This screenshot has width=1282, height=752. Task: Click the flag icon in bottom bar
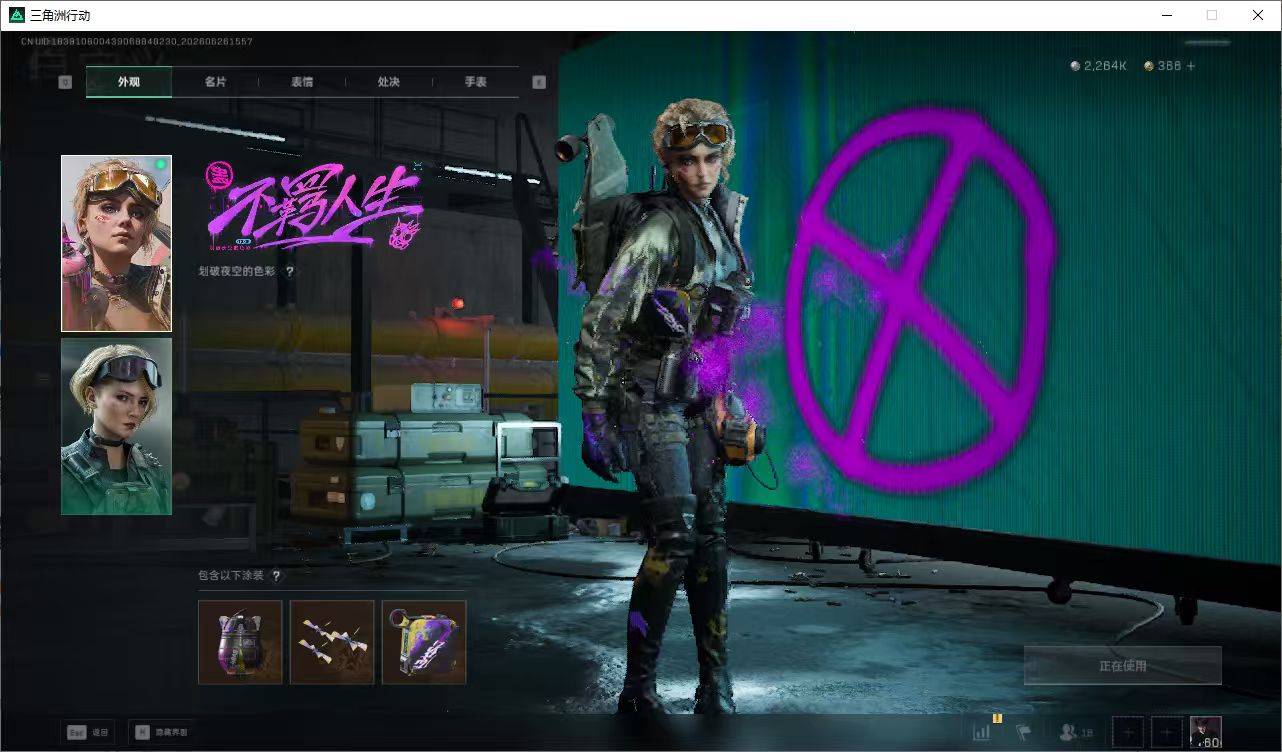coord(1024,733)
